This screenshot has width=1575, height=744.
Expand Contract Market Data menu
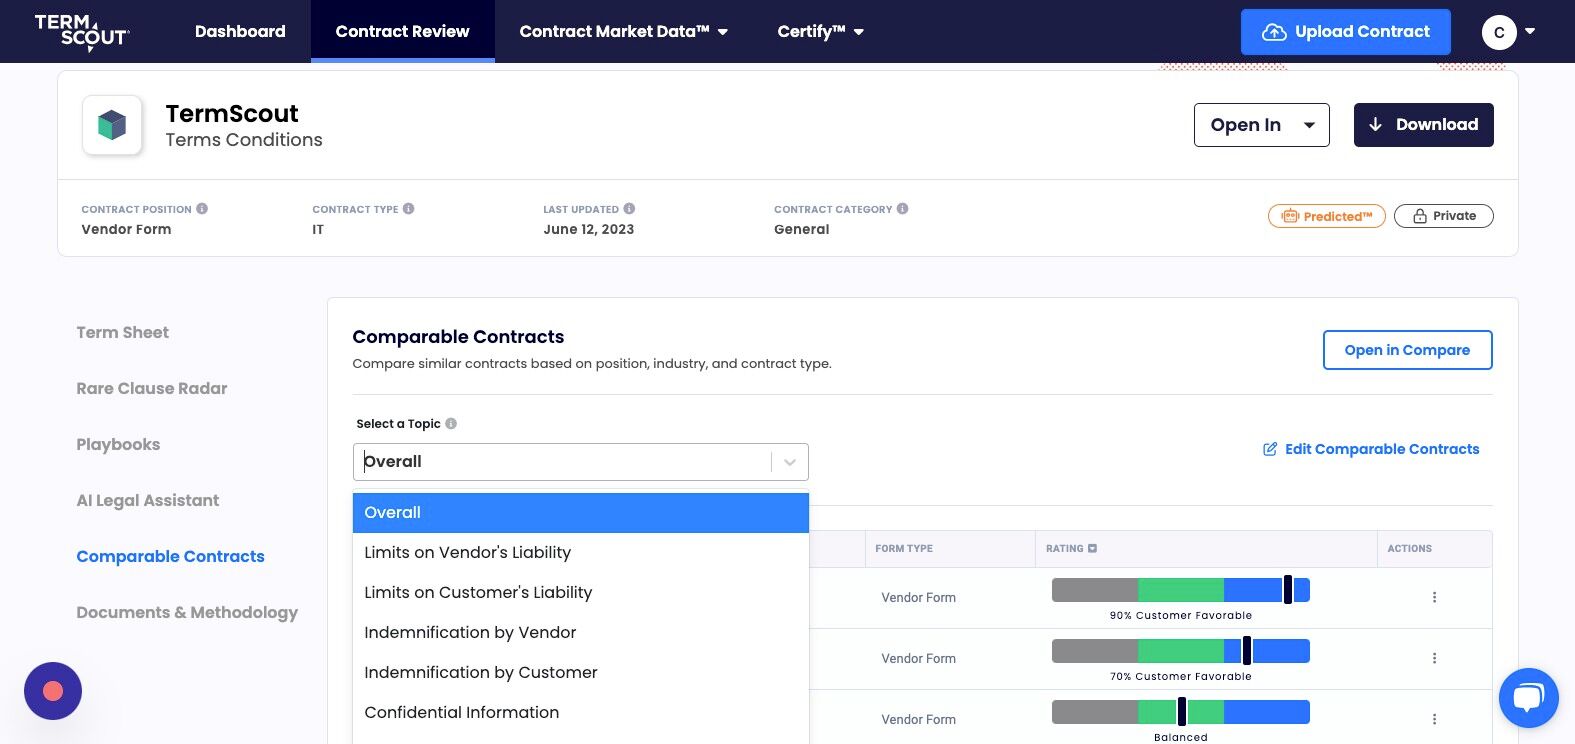click(624, 32)
